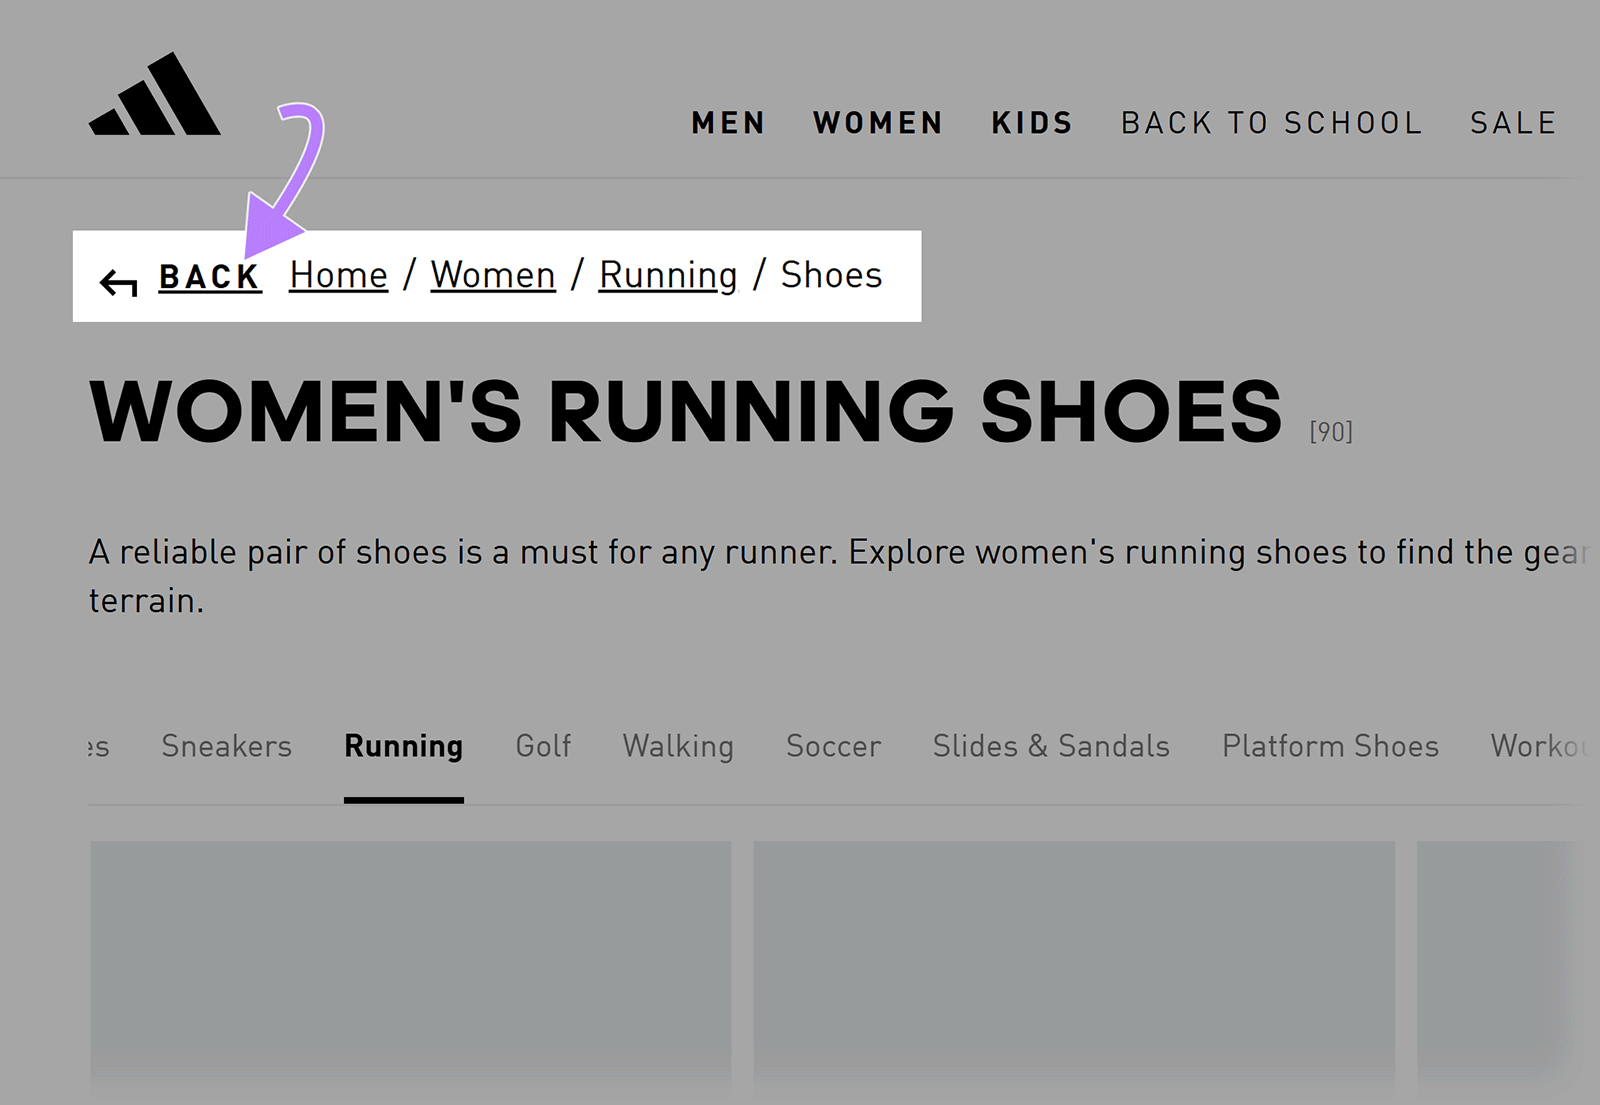Select the Running category tab
The height and width of the screenshot is (1105, 1600).
point(403,746)
